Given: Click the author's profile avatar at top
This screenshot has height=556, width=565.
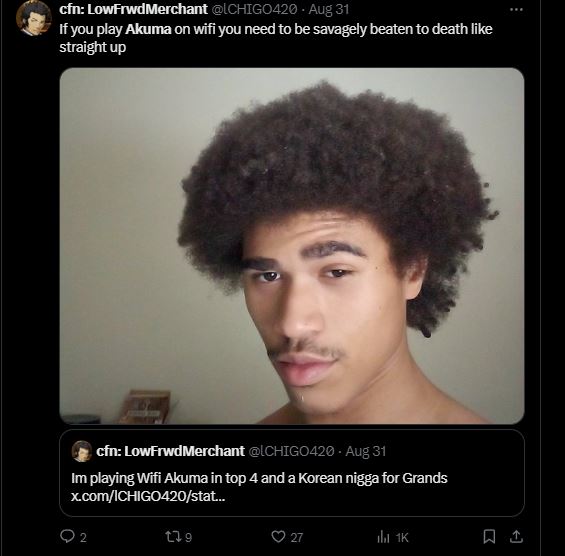Looking at the screenshot, I should [x=33, y=18].
